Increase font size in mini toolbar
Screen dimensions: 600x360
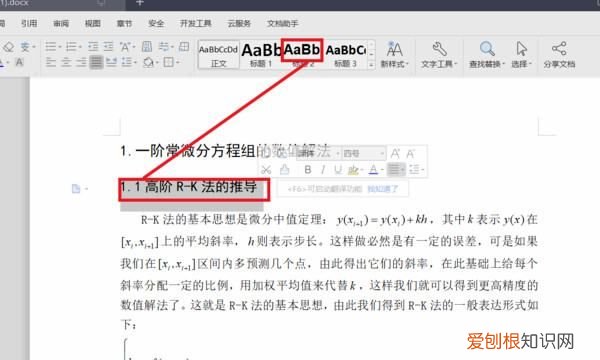pyautogui.click(x=395, y=153)
